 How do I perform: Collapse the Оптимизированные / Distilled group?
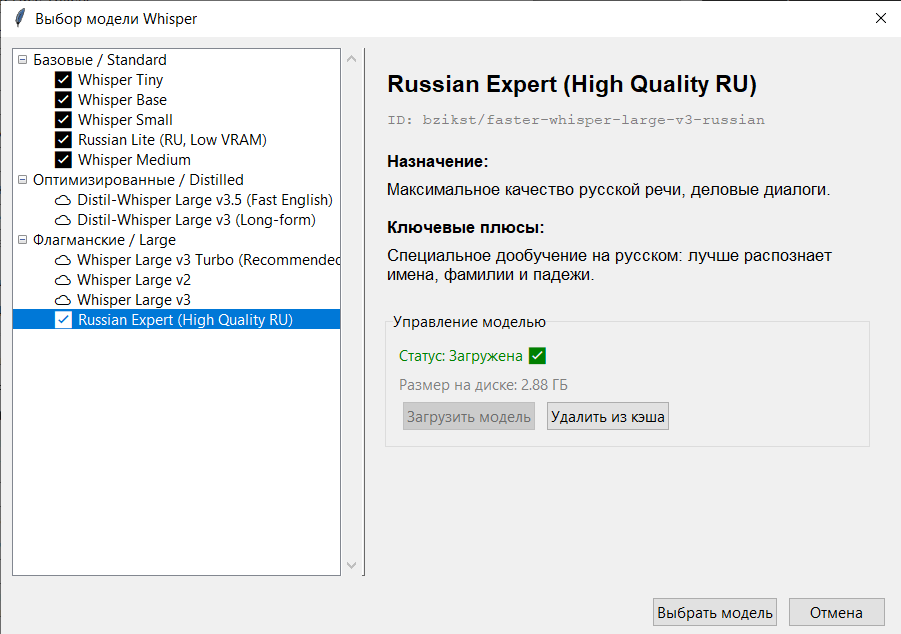(x=23, y=180)
